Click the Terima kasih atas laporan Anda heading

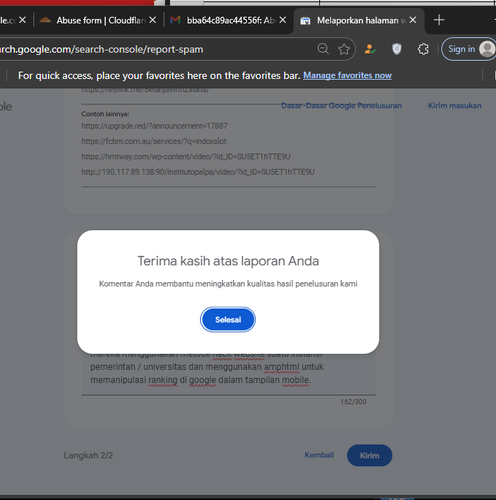[x=228, y=261]
